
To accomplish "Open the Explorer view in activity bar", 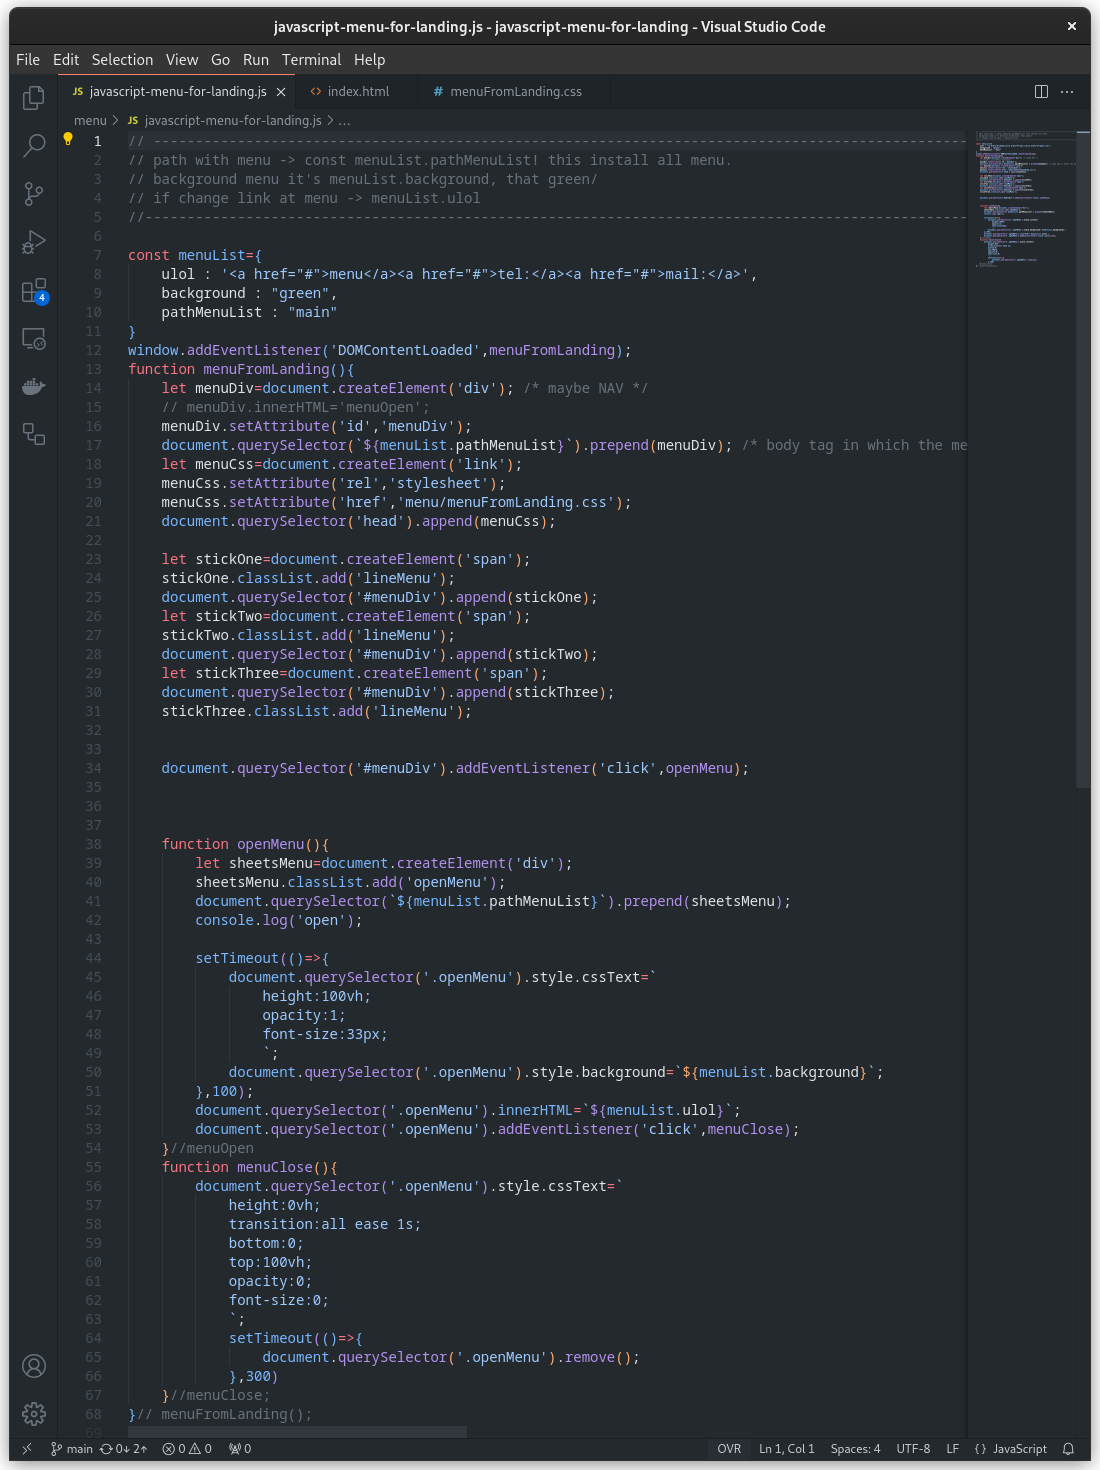I will click(34, 98).
